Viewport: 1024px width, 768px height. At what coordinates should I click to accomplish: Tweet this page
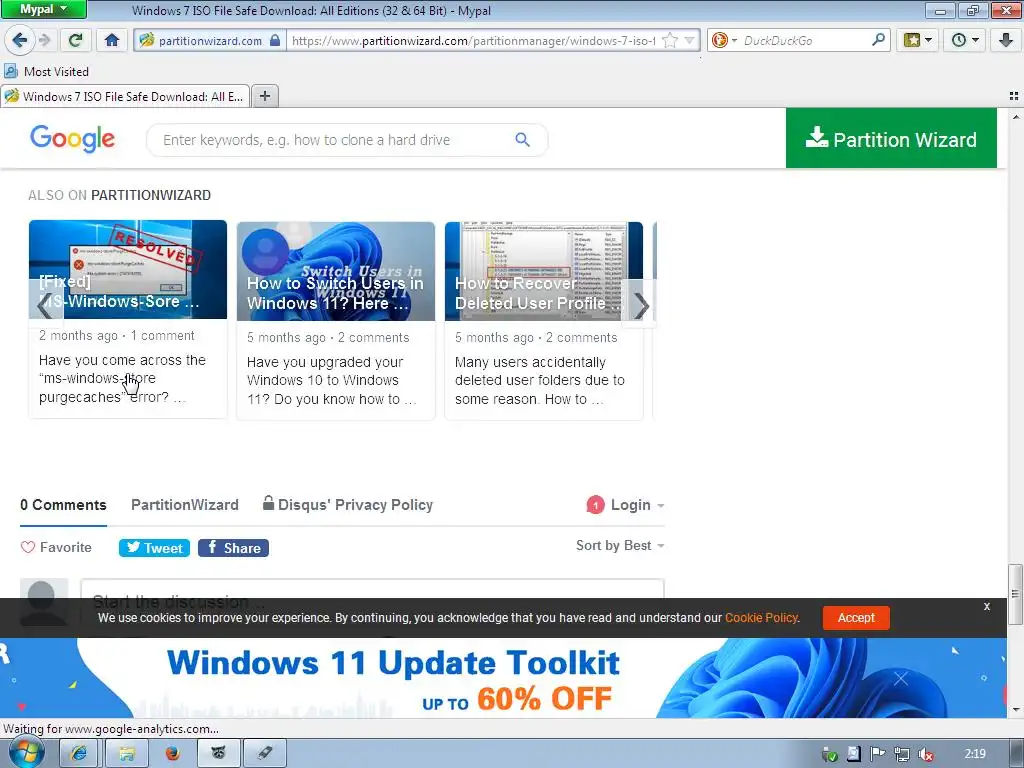(154, 548)
